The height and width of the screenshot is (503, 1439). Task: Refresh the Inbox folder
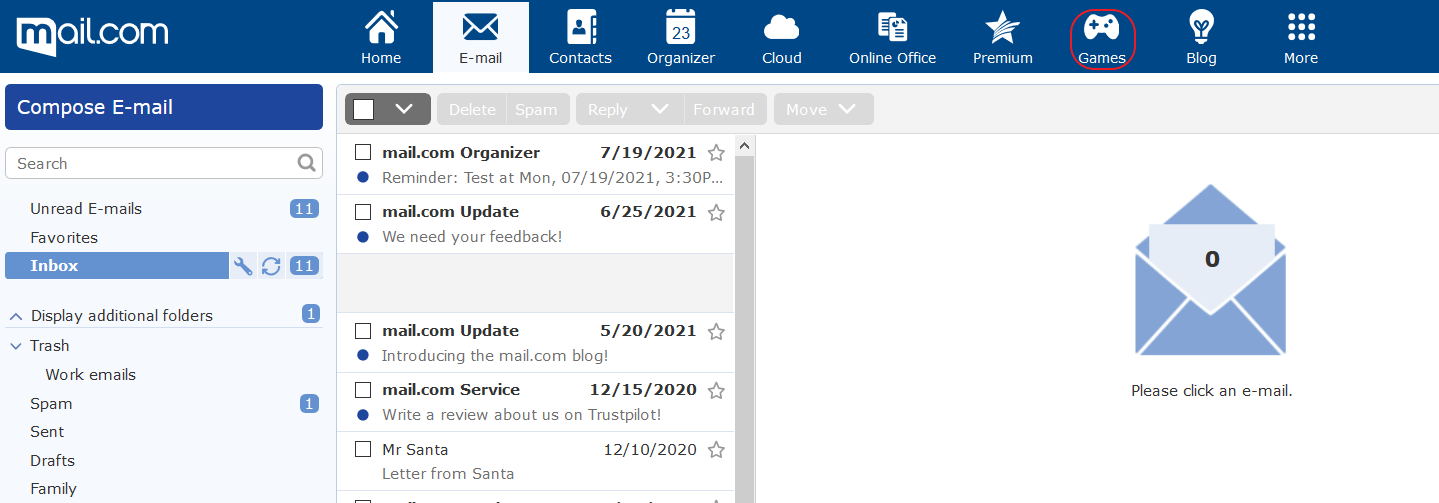click(271, 265)
